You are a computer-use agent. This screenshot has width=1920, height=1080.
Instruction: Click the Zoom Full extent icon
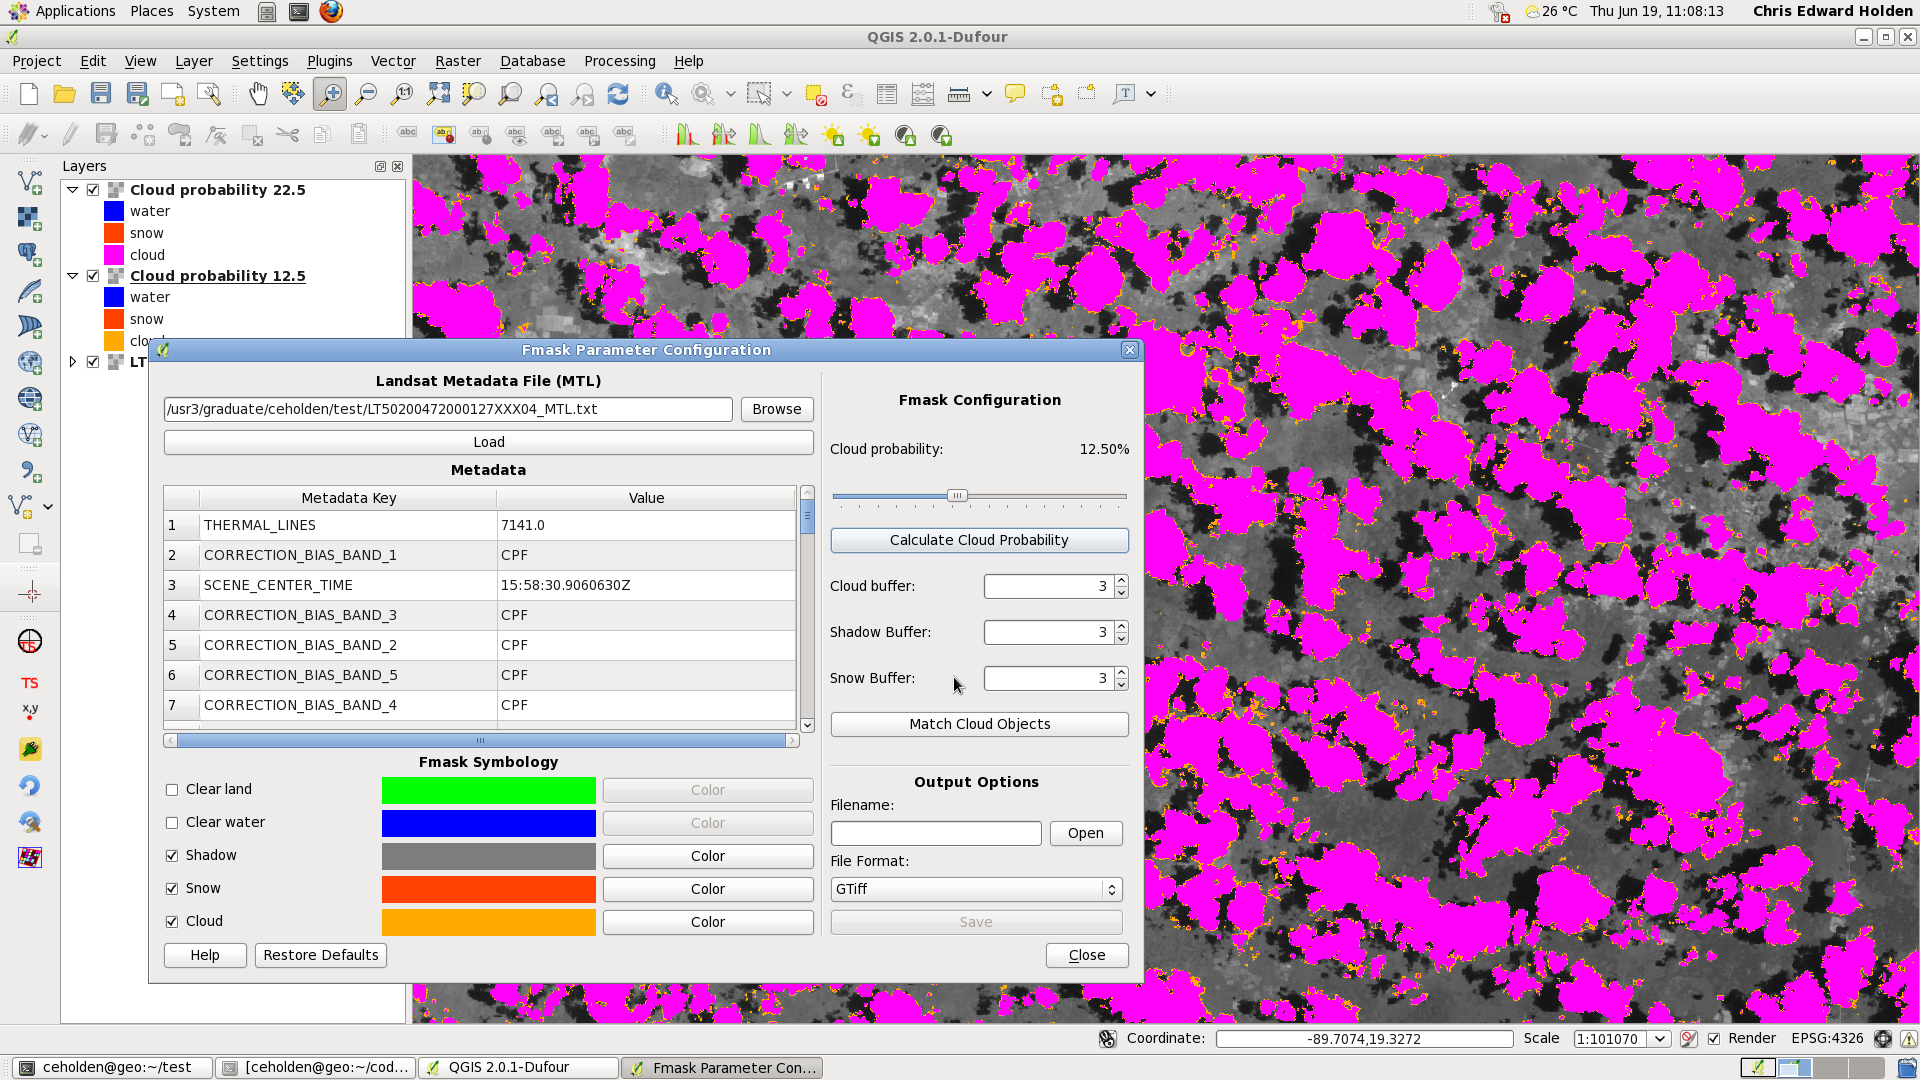pos(438,94)
